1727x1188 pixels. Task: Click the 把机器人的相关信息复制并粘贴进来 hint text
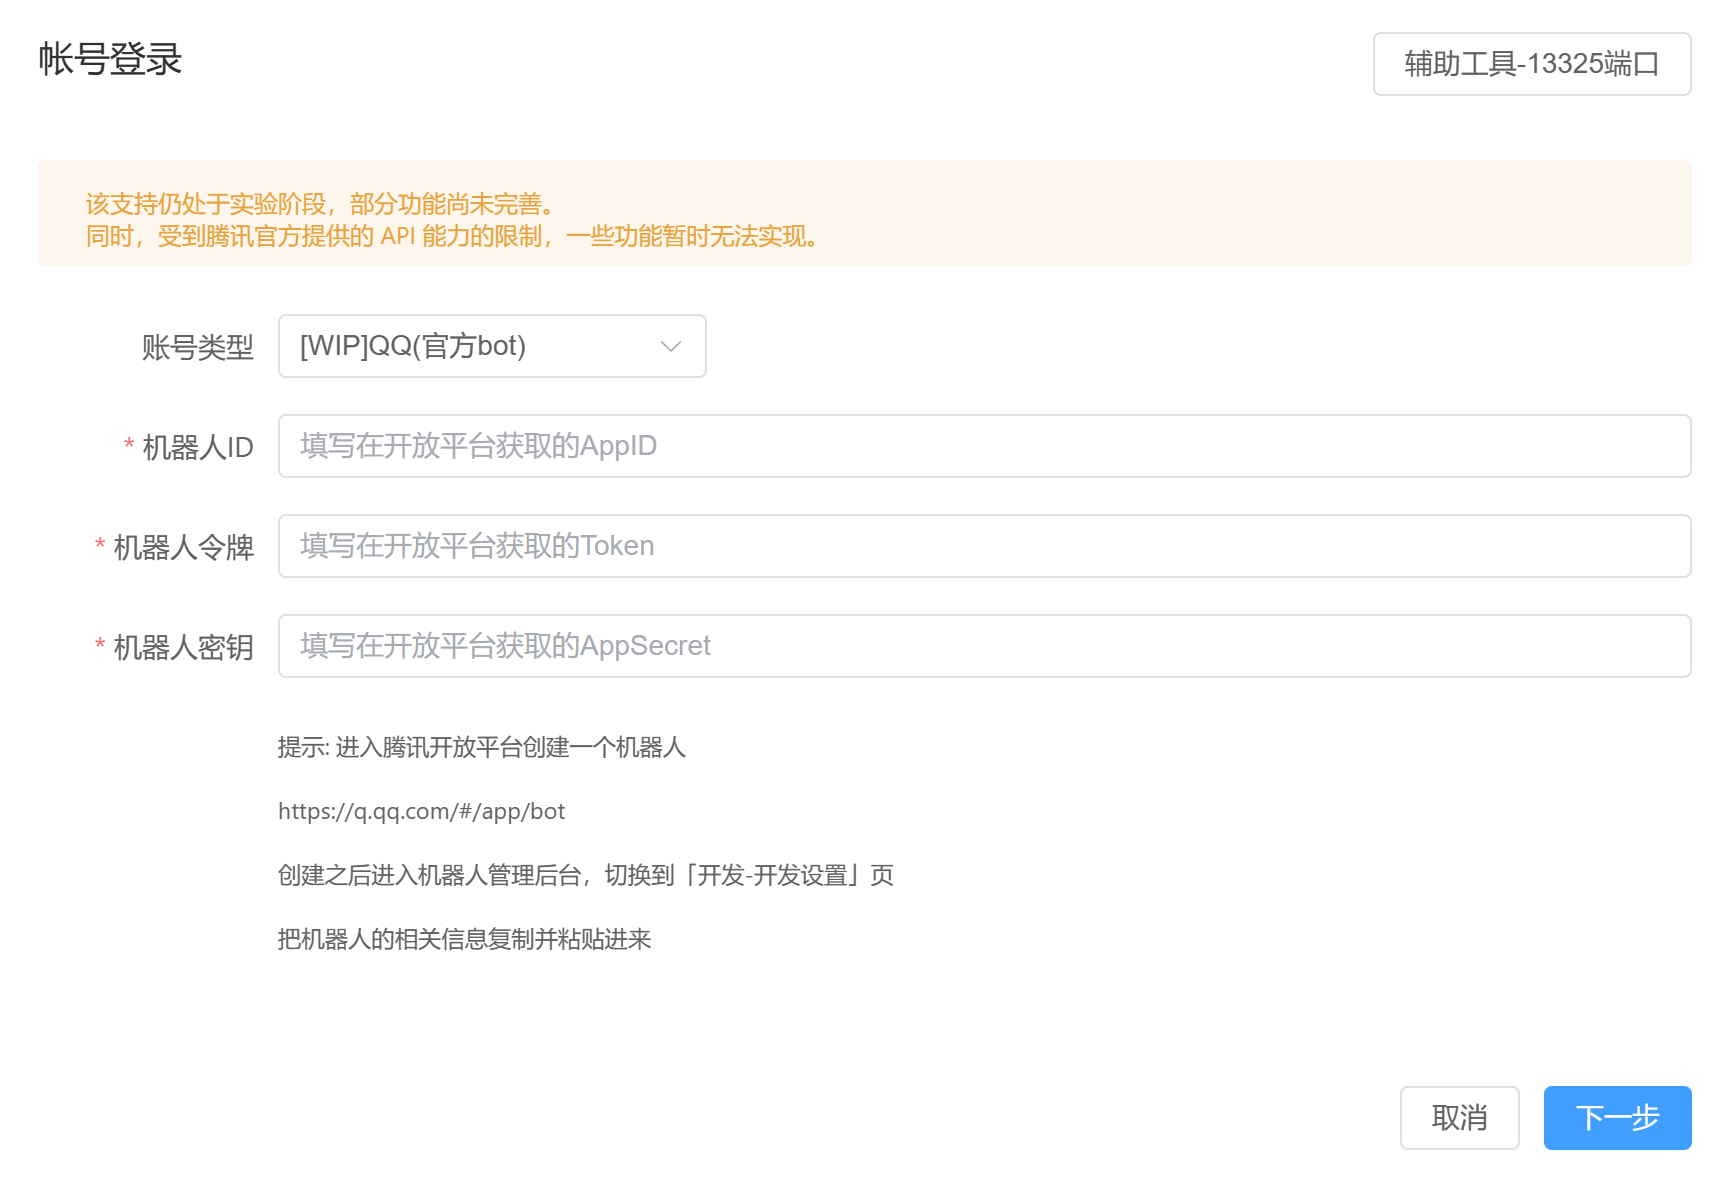pyautogui.click(x=464, y=939)
